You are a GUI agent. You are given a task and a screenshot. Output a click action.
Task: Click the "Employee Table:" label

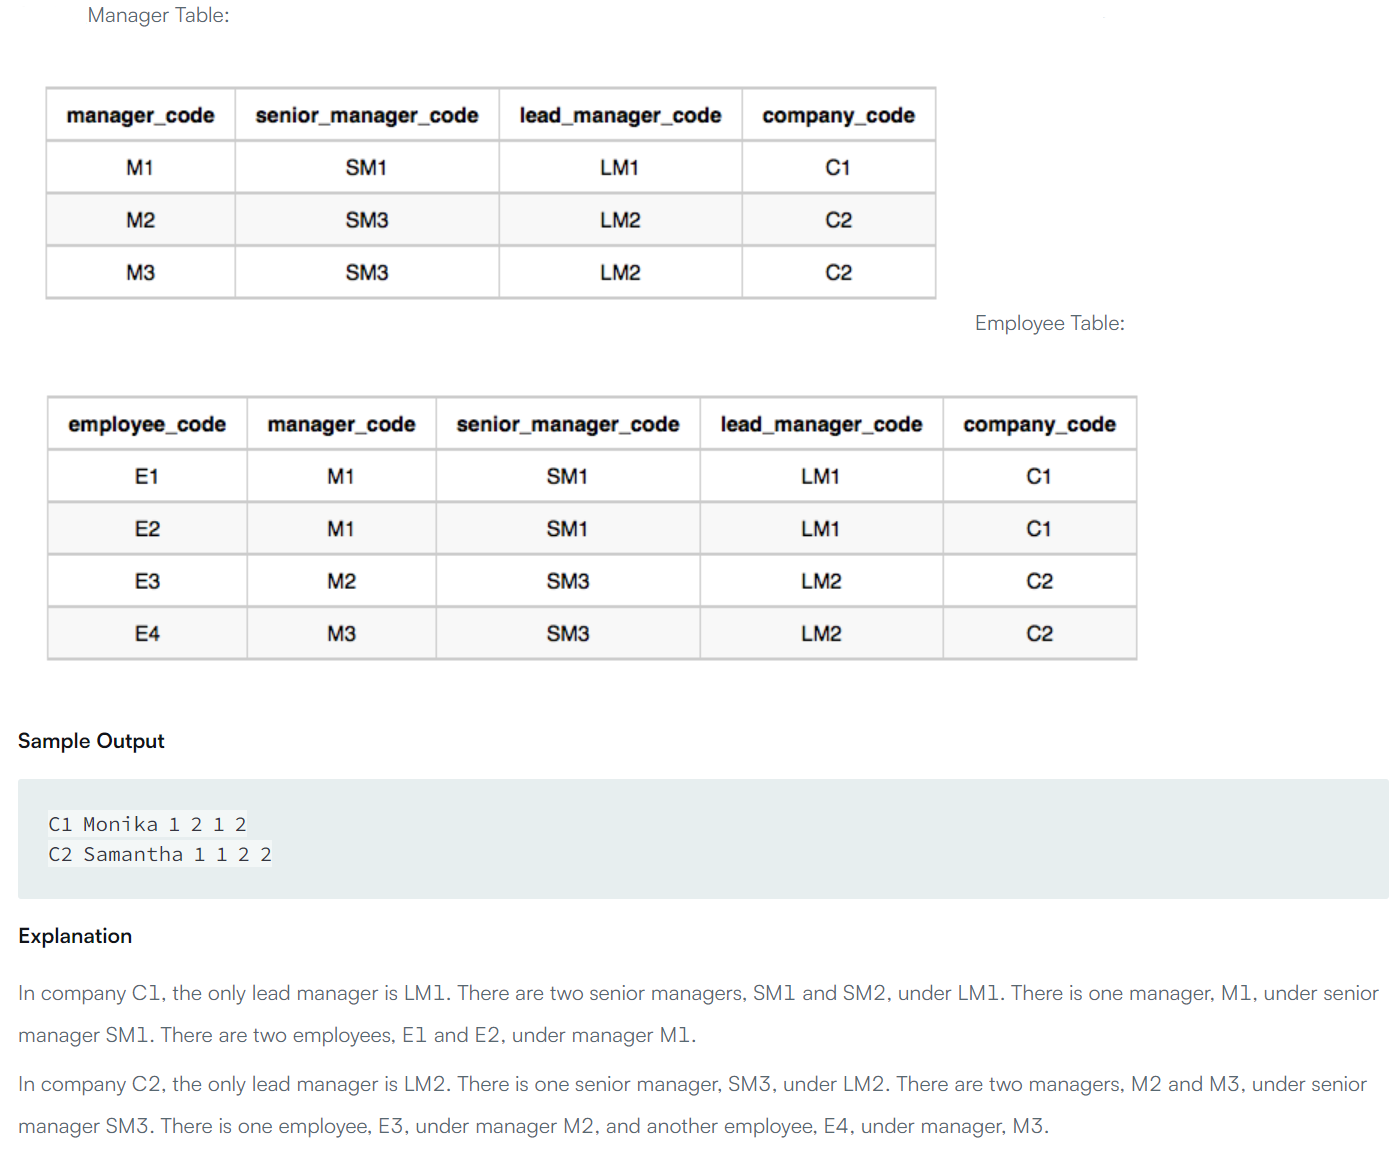pos(1049,323)
